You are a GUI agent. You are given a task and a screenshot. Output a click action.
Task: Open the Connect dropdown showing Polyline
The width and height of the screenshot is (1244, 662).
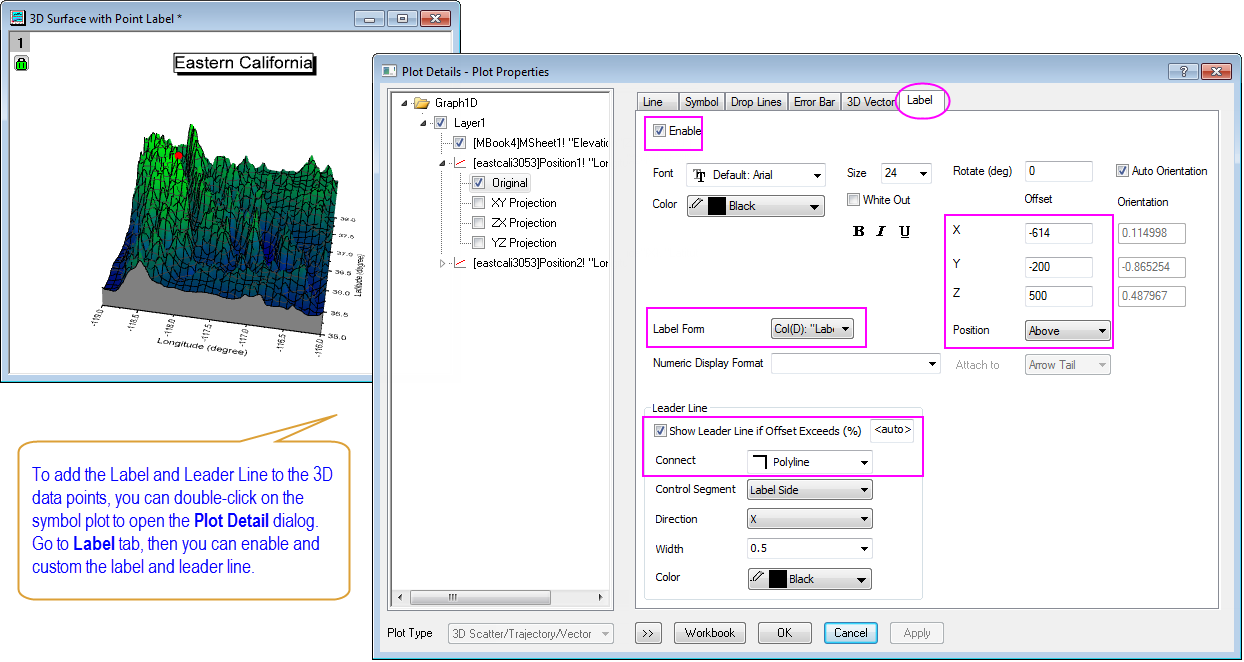(810, 462)
